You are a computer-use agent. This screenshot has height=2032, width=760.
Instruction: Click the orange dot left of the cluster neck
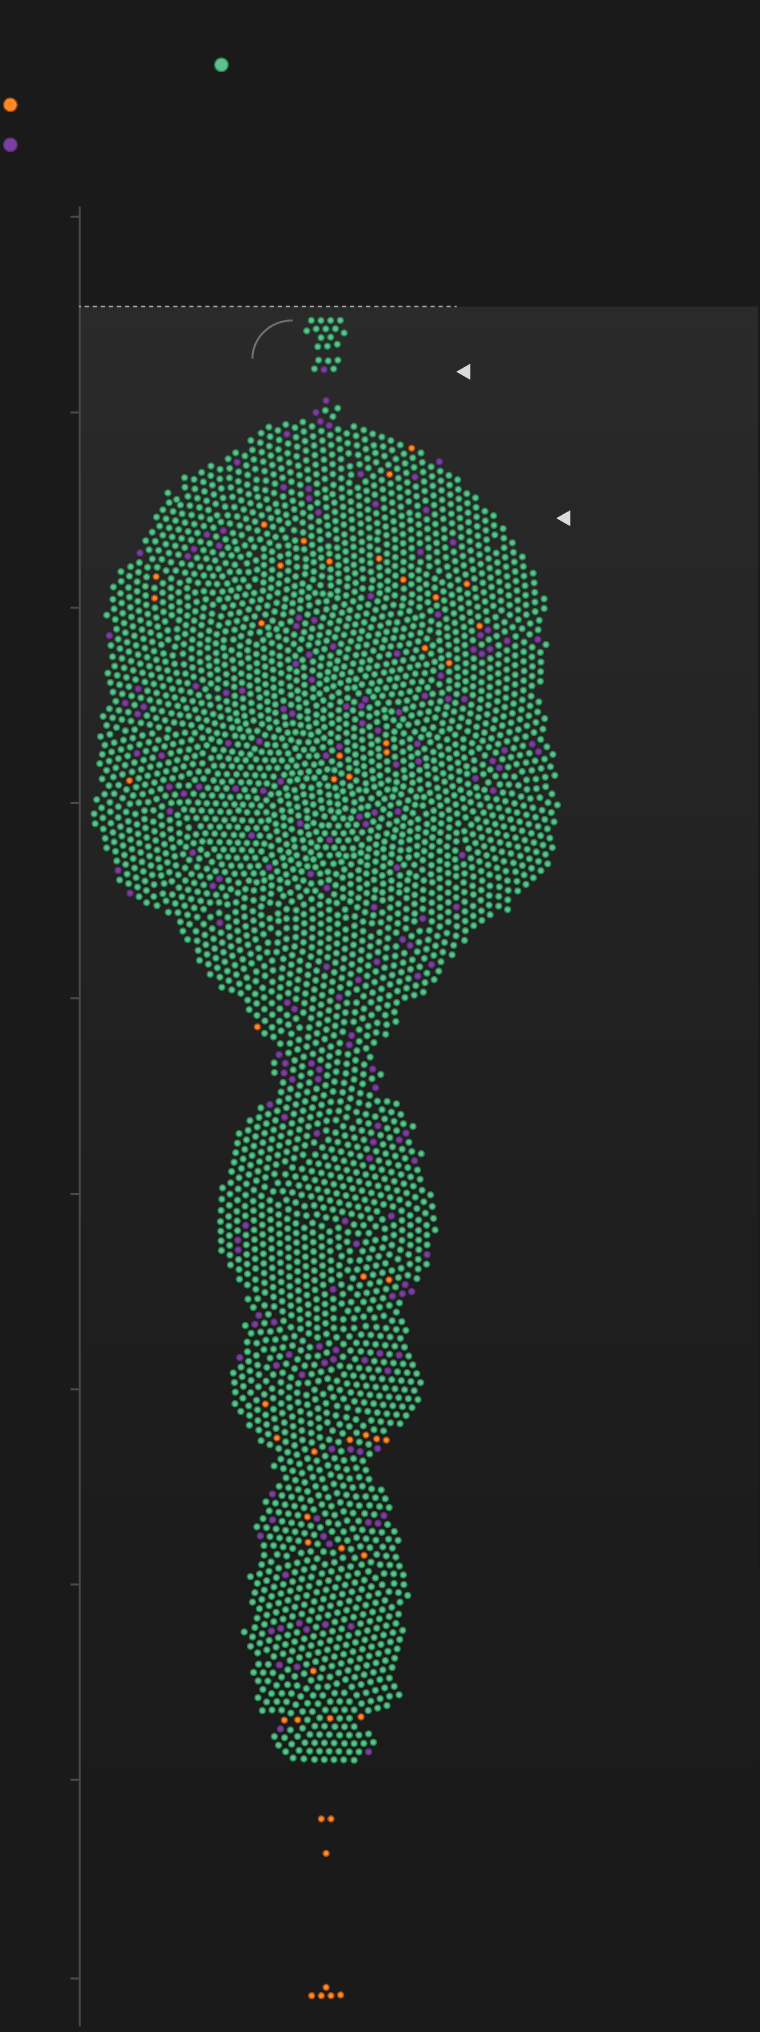257,1027
